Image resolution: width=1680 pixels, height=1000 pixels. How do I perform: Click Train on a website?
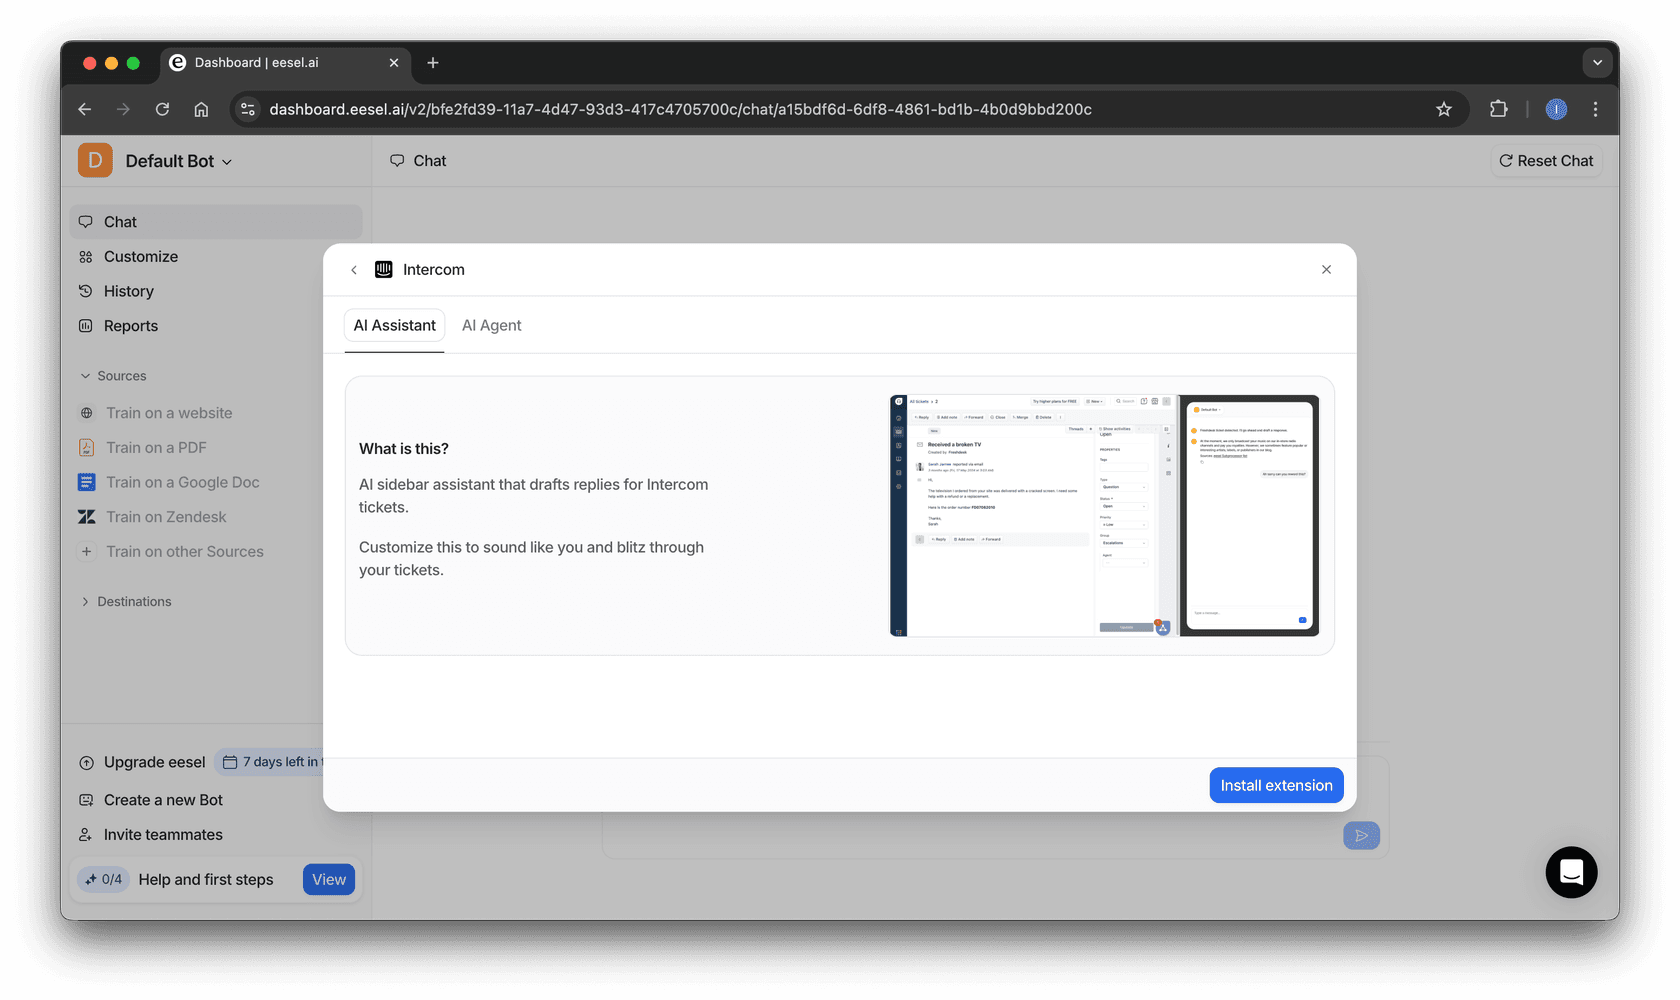click(169, 413)
